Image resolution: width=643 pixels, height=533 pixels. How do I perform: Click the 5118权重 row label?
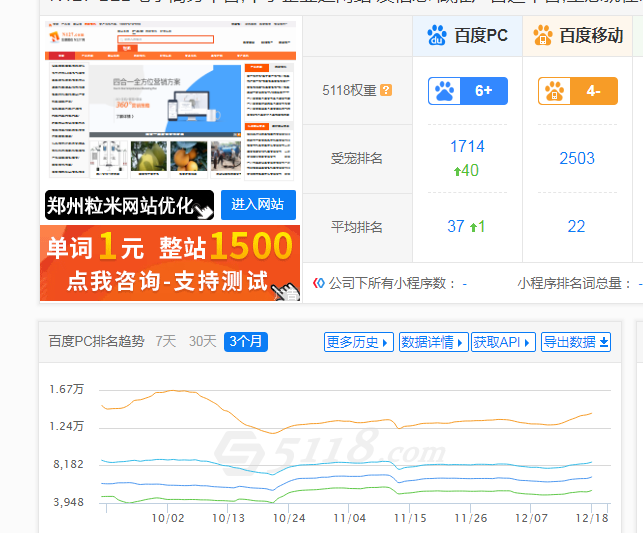[x=349, y=90]
